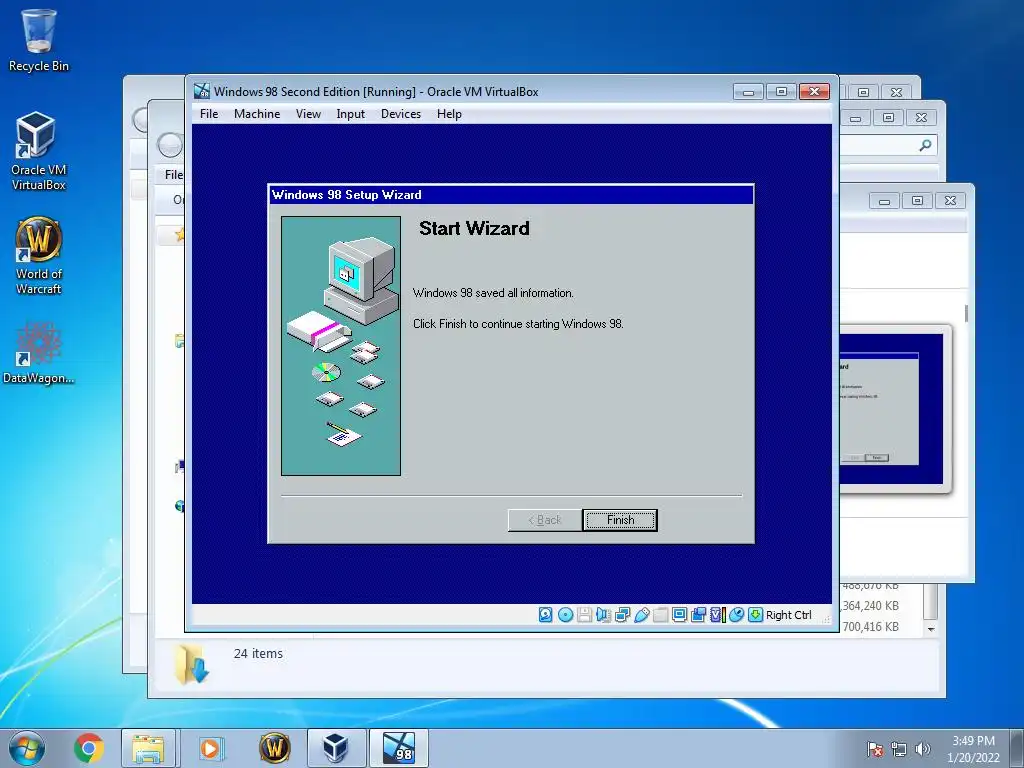Image resolution: width=1024 pixels, height=768 pixels.
Task: Click the green arrow host key capture icon
Action: click(x=755, y=615)
